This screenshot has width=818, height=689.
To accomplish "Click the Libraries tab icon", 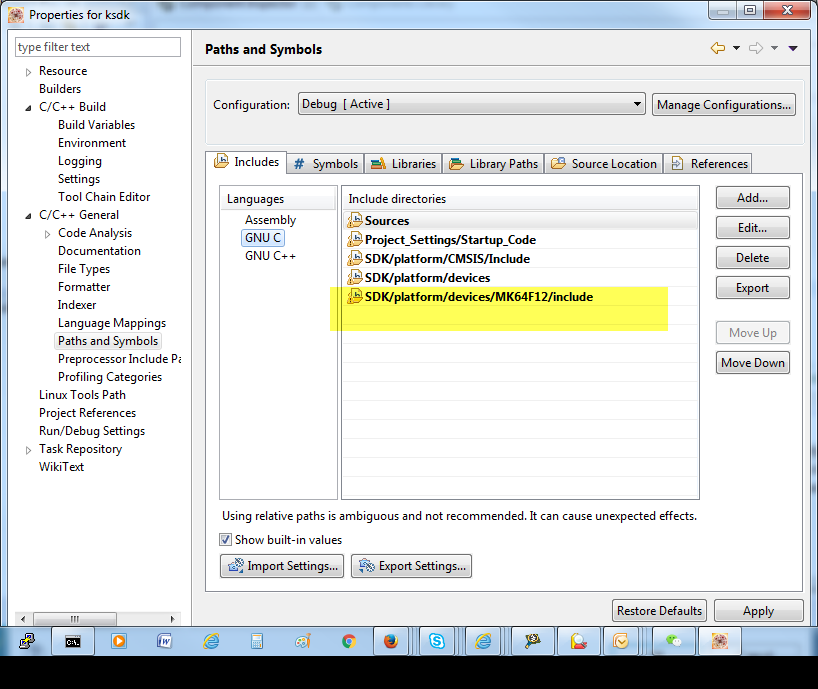I will pyautogui.click(x=378, y=164).
